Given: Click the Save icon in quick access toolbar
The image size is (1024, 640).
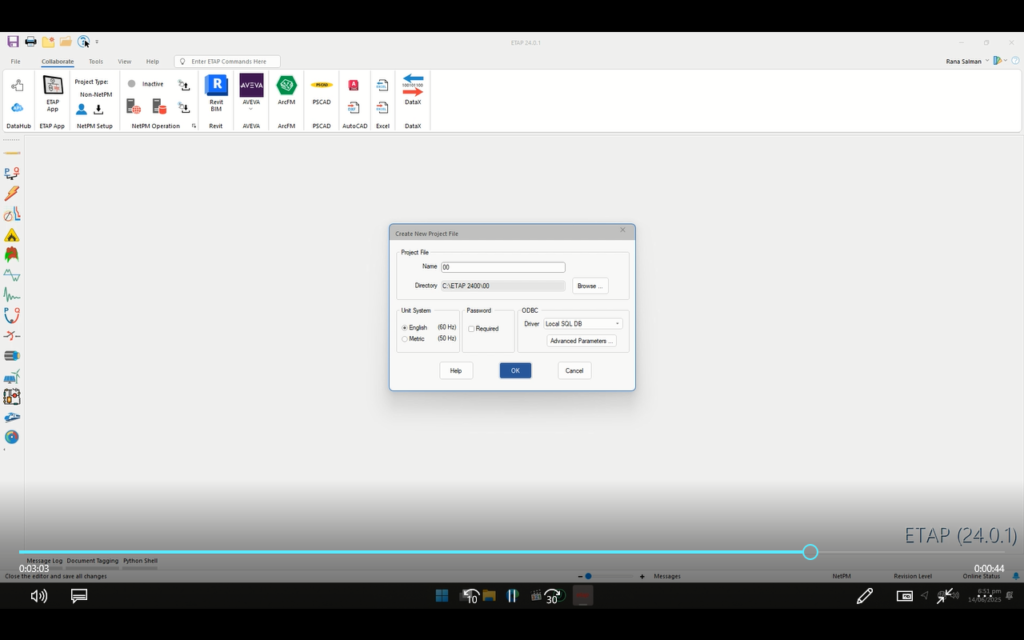Looking at the screenshot, I should coord(13,41).
